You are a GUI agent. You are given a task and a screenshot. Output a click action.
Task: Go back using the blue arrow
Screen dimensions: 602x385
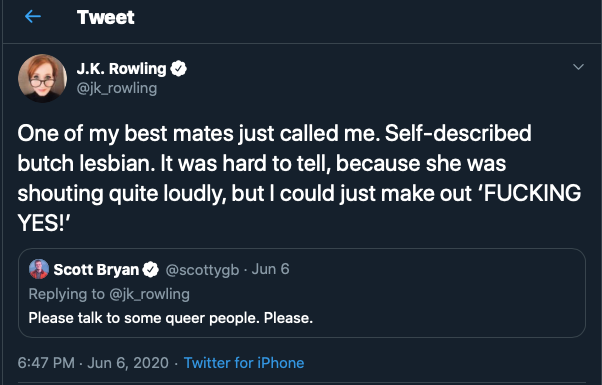coord(33,17)
